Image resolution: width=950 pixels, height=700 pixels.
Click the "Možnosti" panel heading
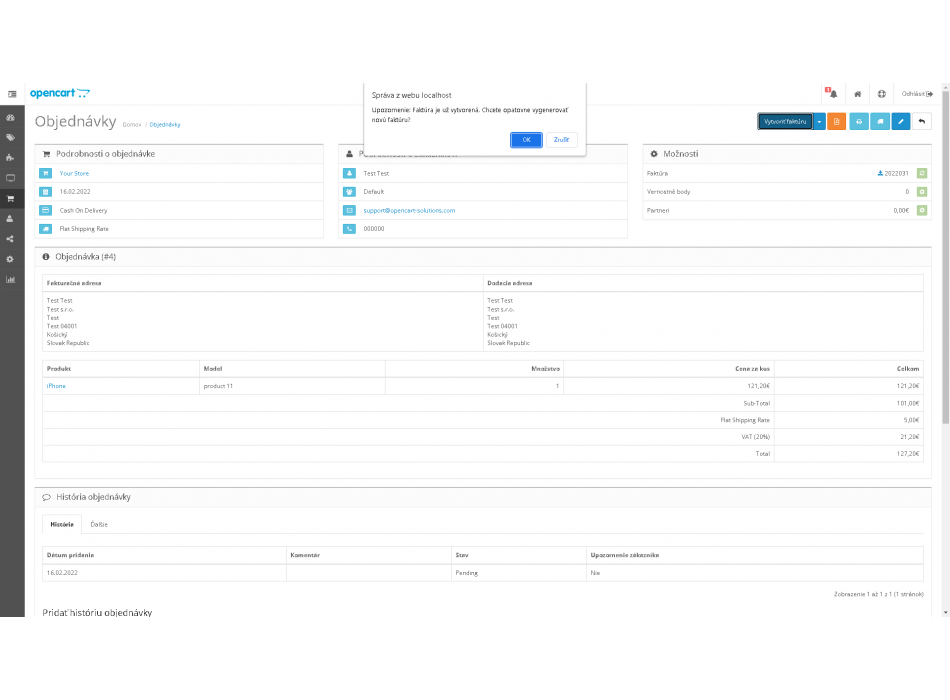680,154
